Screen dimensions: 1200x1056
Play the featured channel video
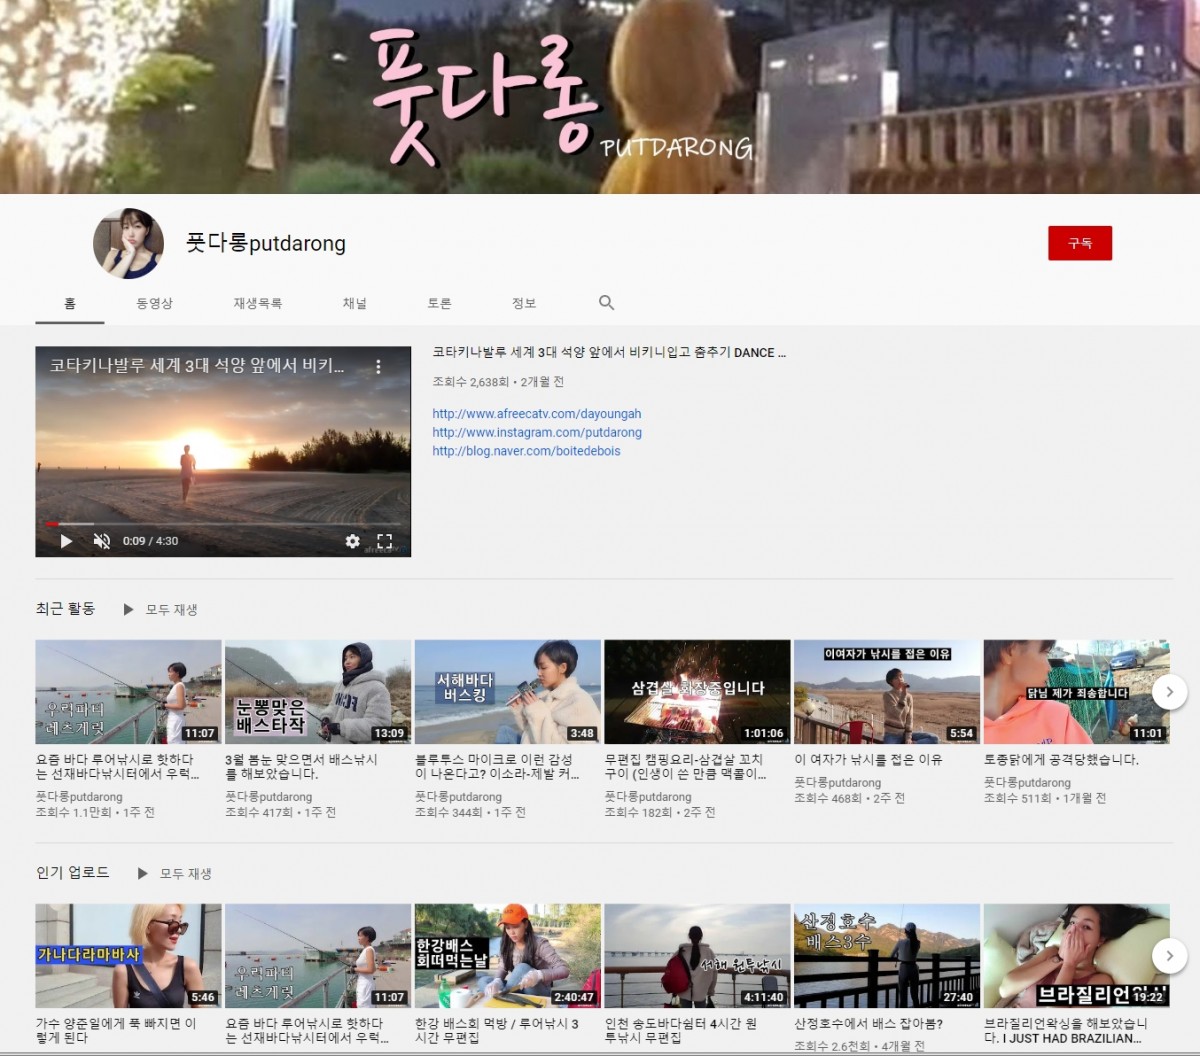click(66, 541)
